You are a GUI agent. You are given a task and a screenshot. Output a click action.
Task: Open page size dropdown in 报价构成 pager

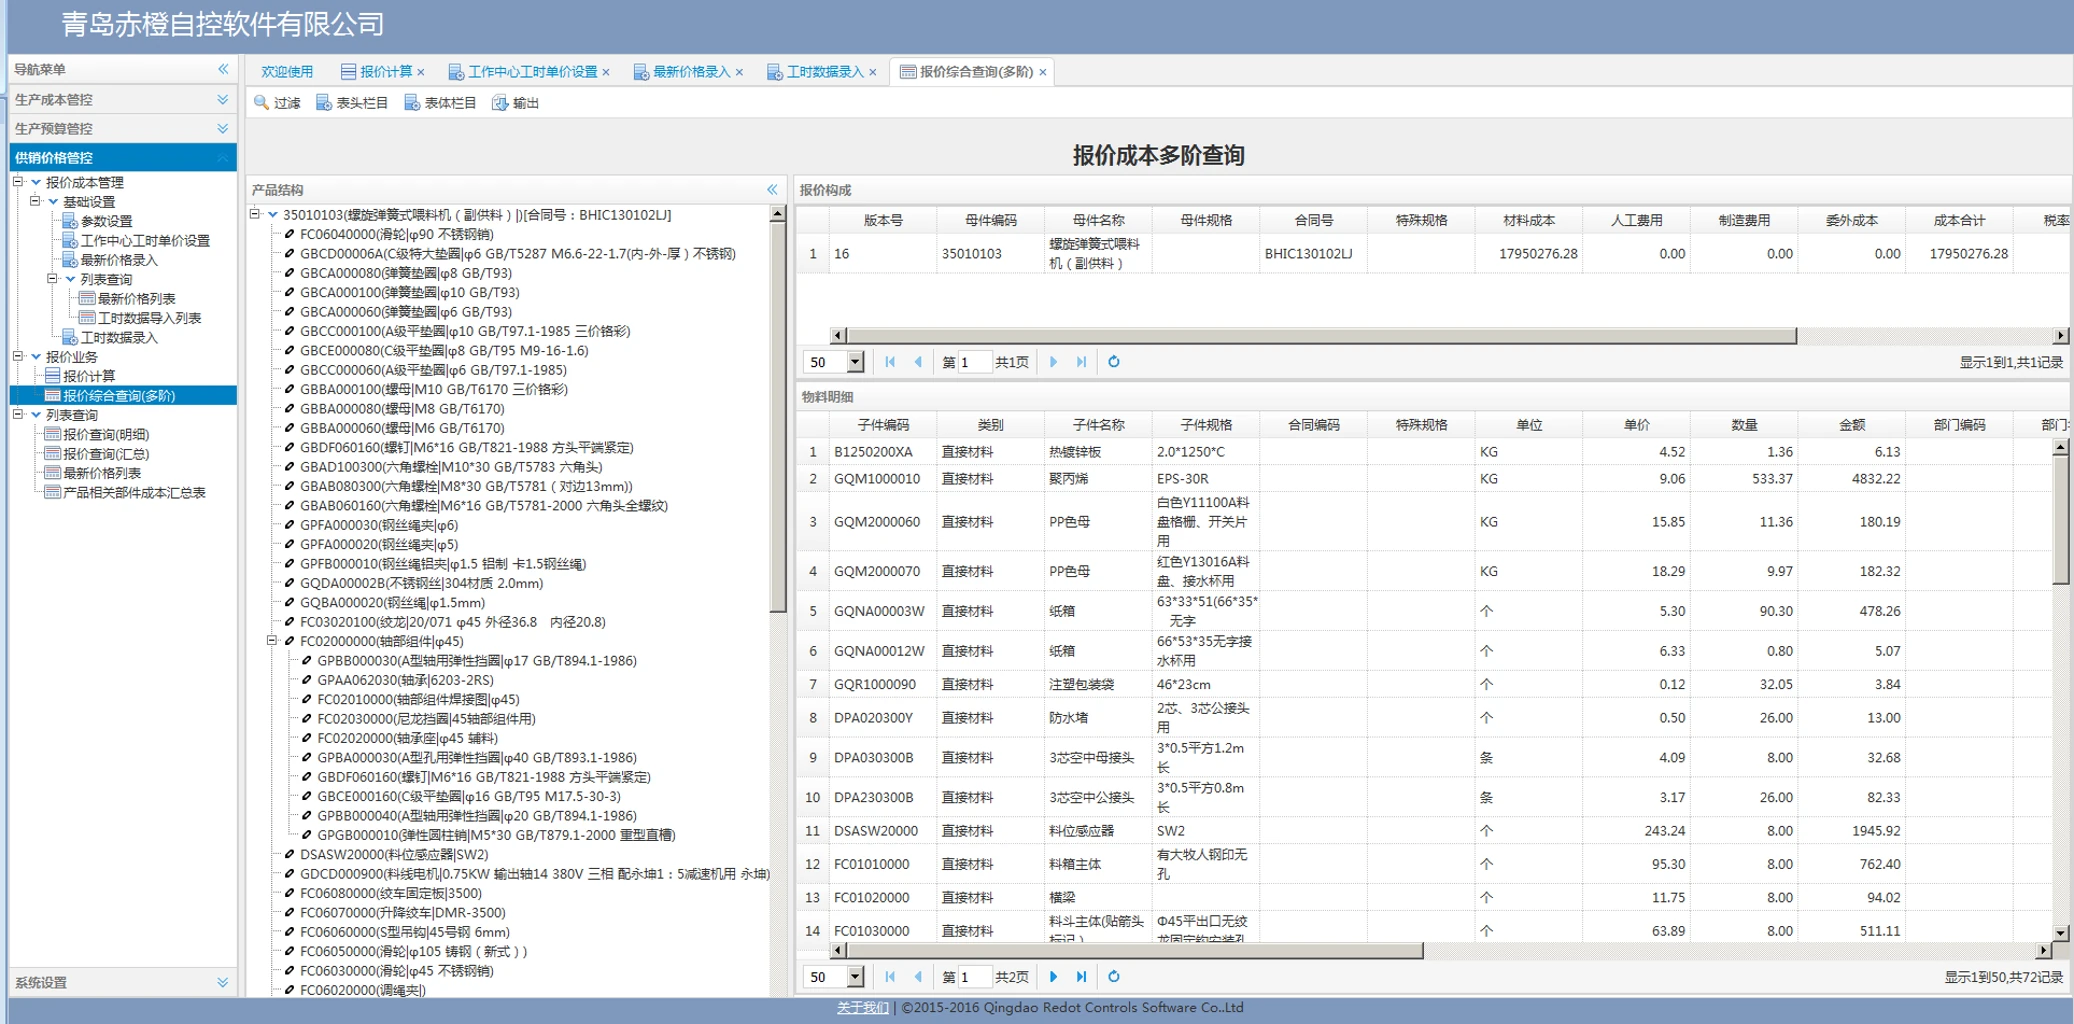(x=855, y=362)
